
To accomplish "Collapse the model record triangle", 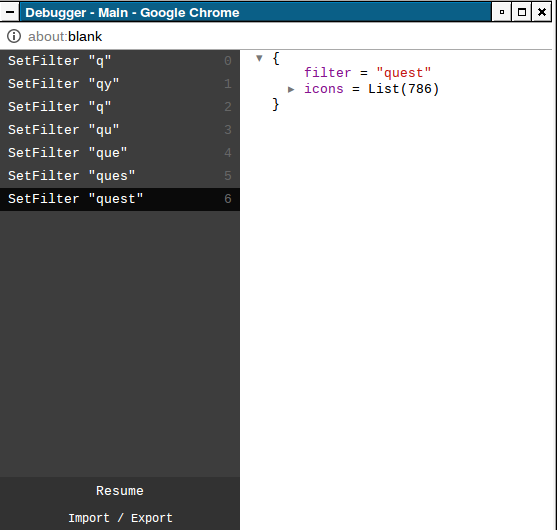I will coord(259,58).
